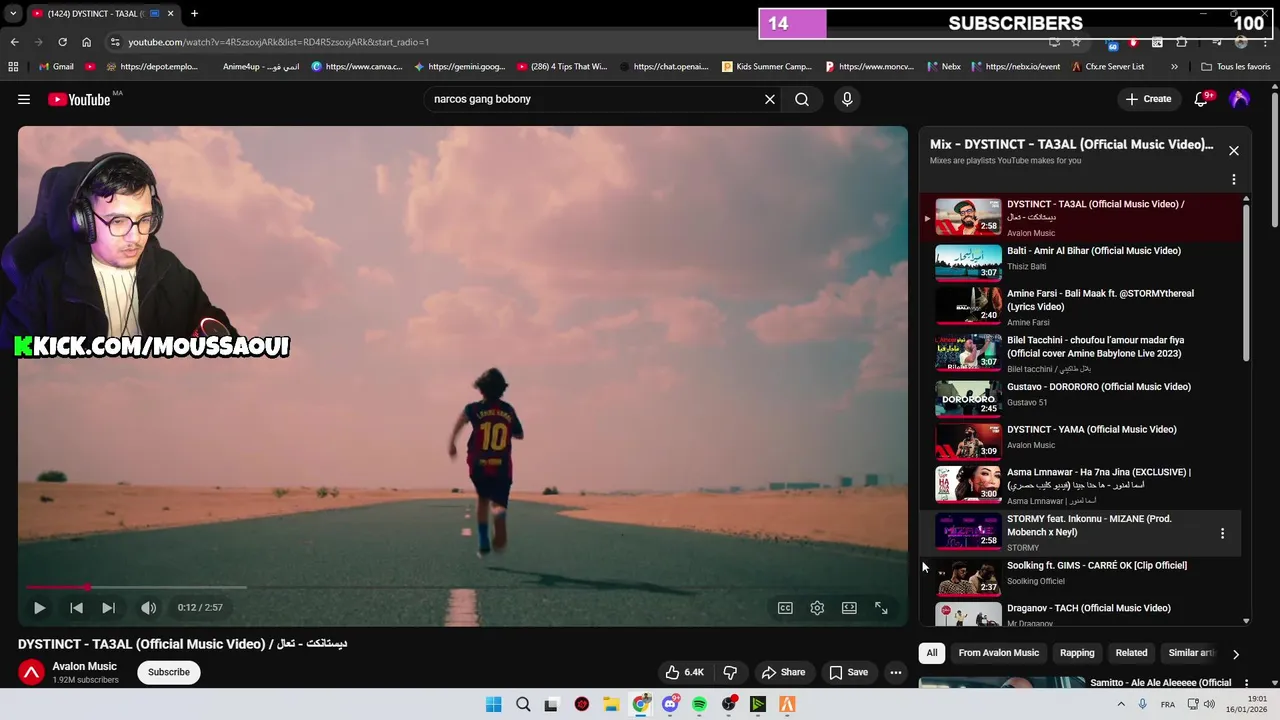Open the Tous les favoris folder
Image resolution: width=1280 pixels, height=720 pixels.
[x=1235, y=67]
